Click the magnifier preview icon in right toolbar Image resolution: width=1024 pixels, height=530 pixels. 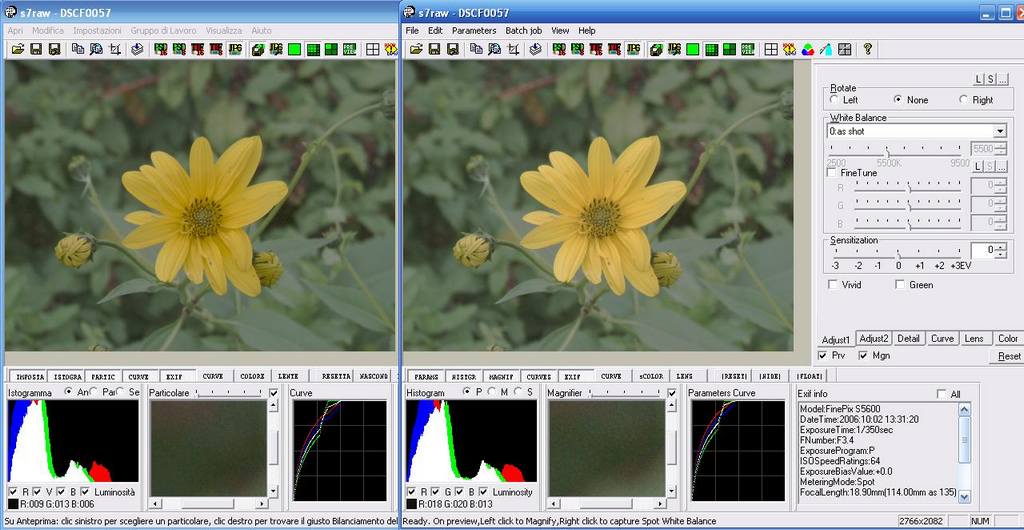pyautogui.click(x=494, y=49)
